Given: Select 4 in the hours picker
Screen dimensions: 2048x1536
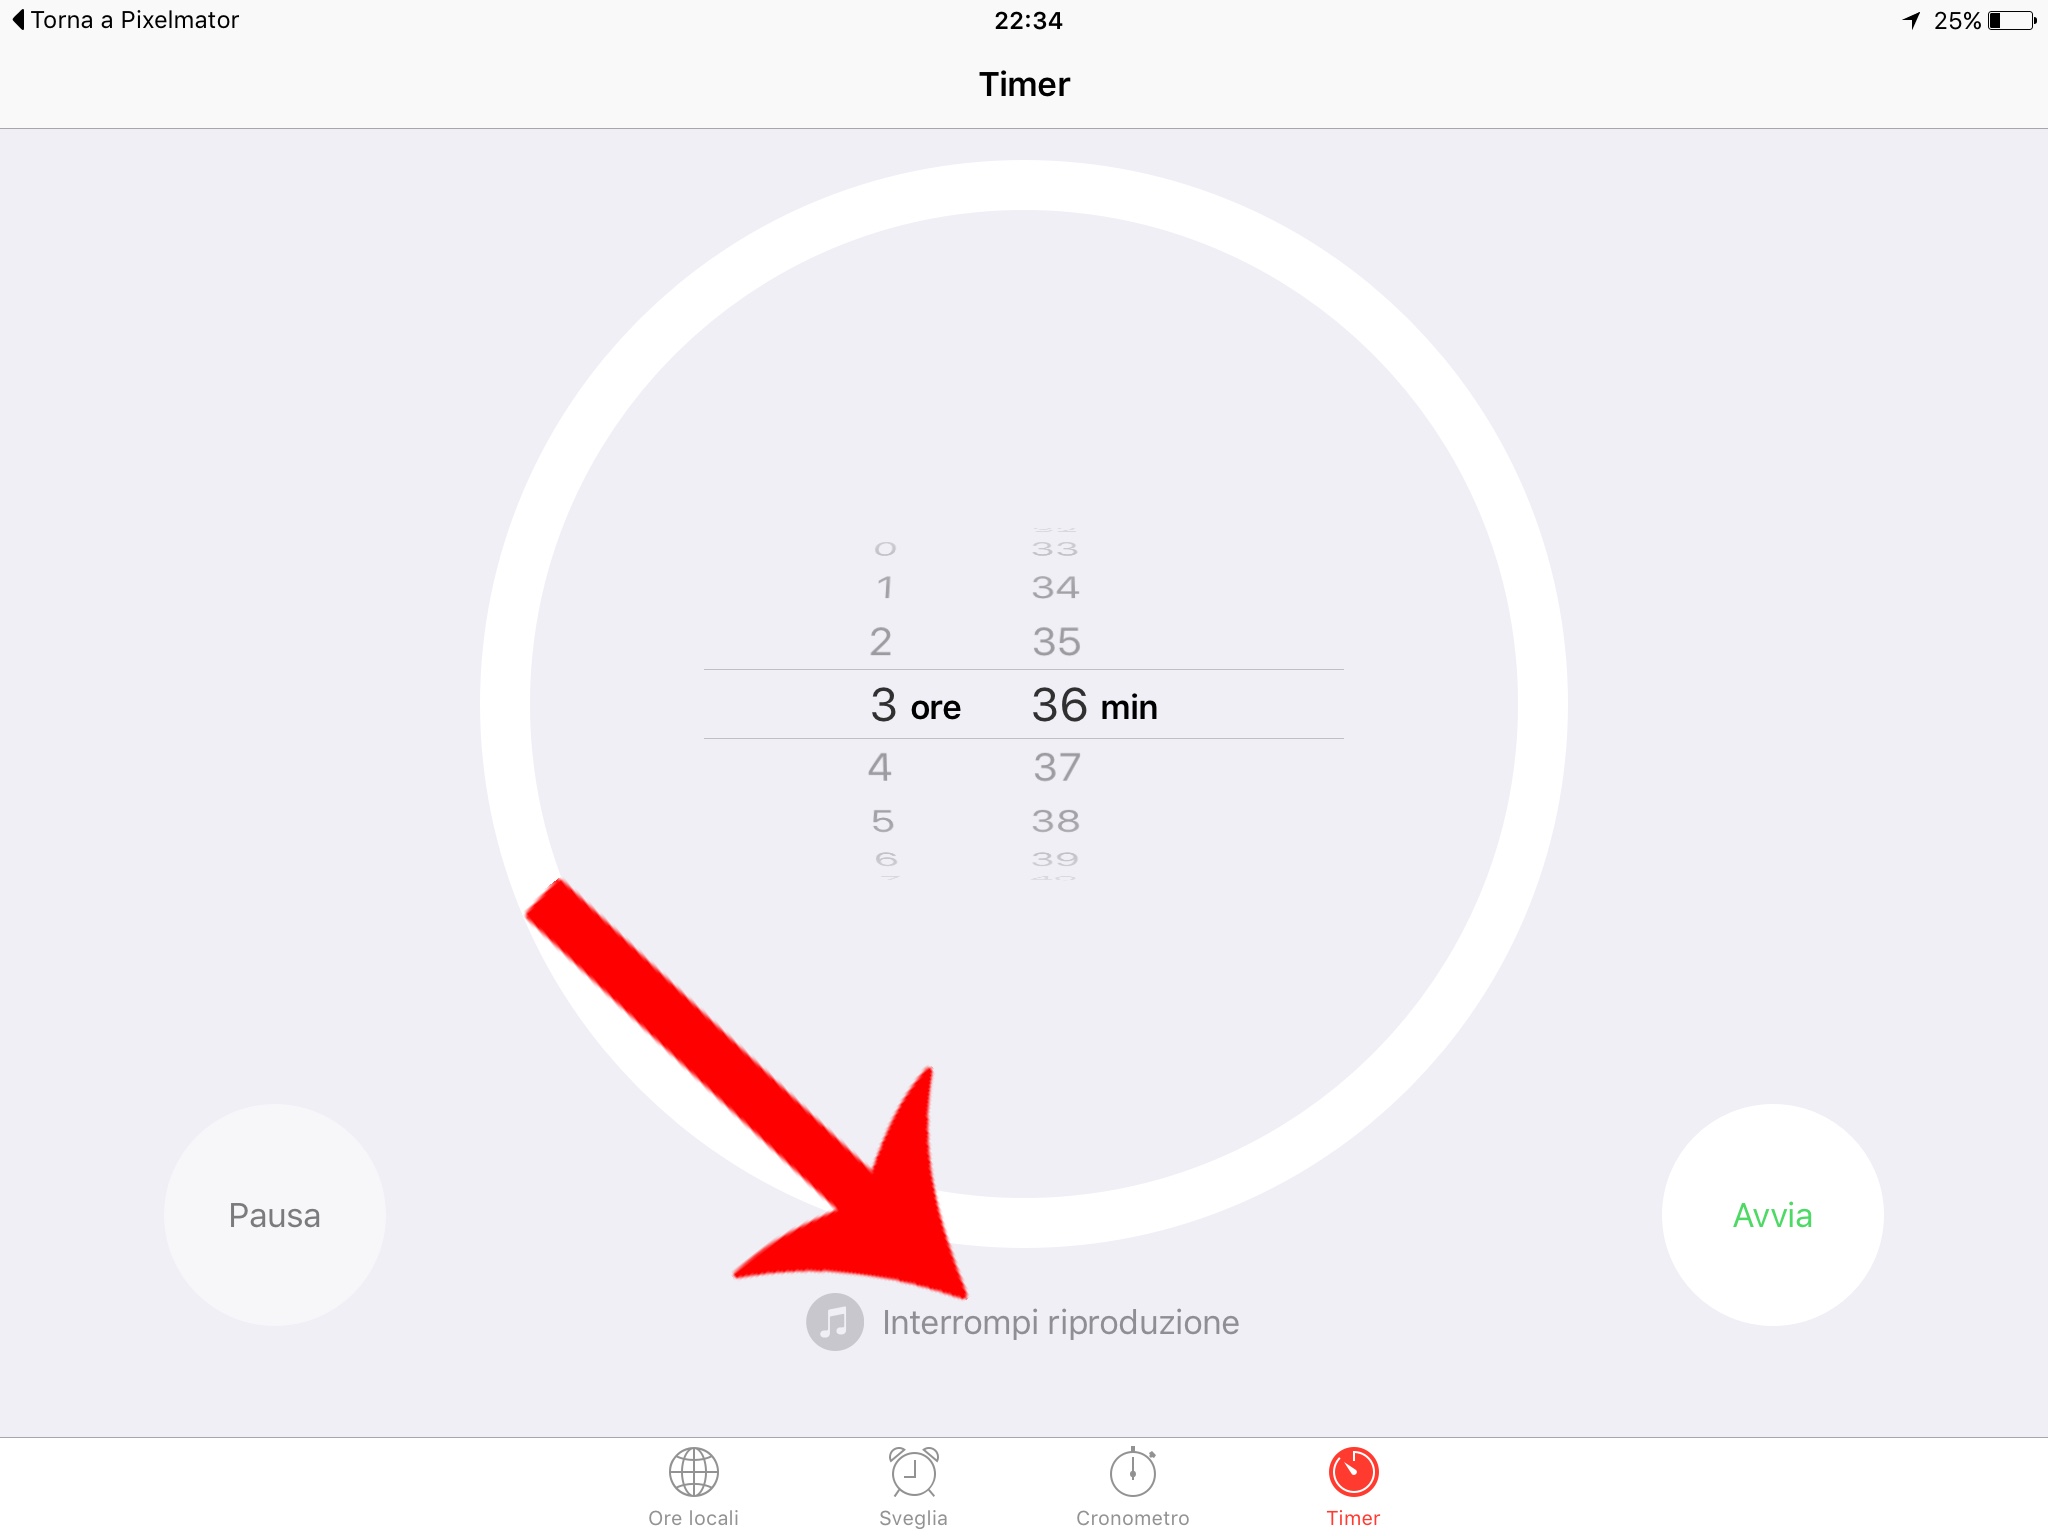Looking at the screenshot, I should pyautogui.click(x=880, y=767).
